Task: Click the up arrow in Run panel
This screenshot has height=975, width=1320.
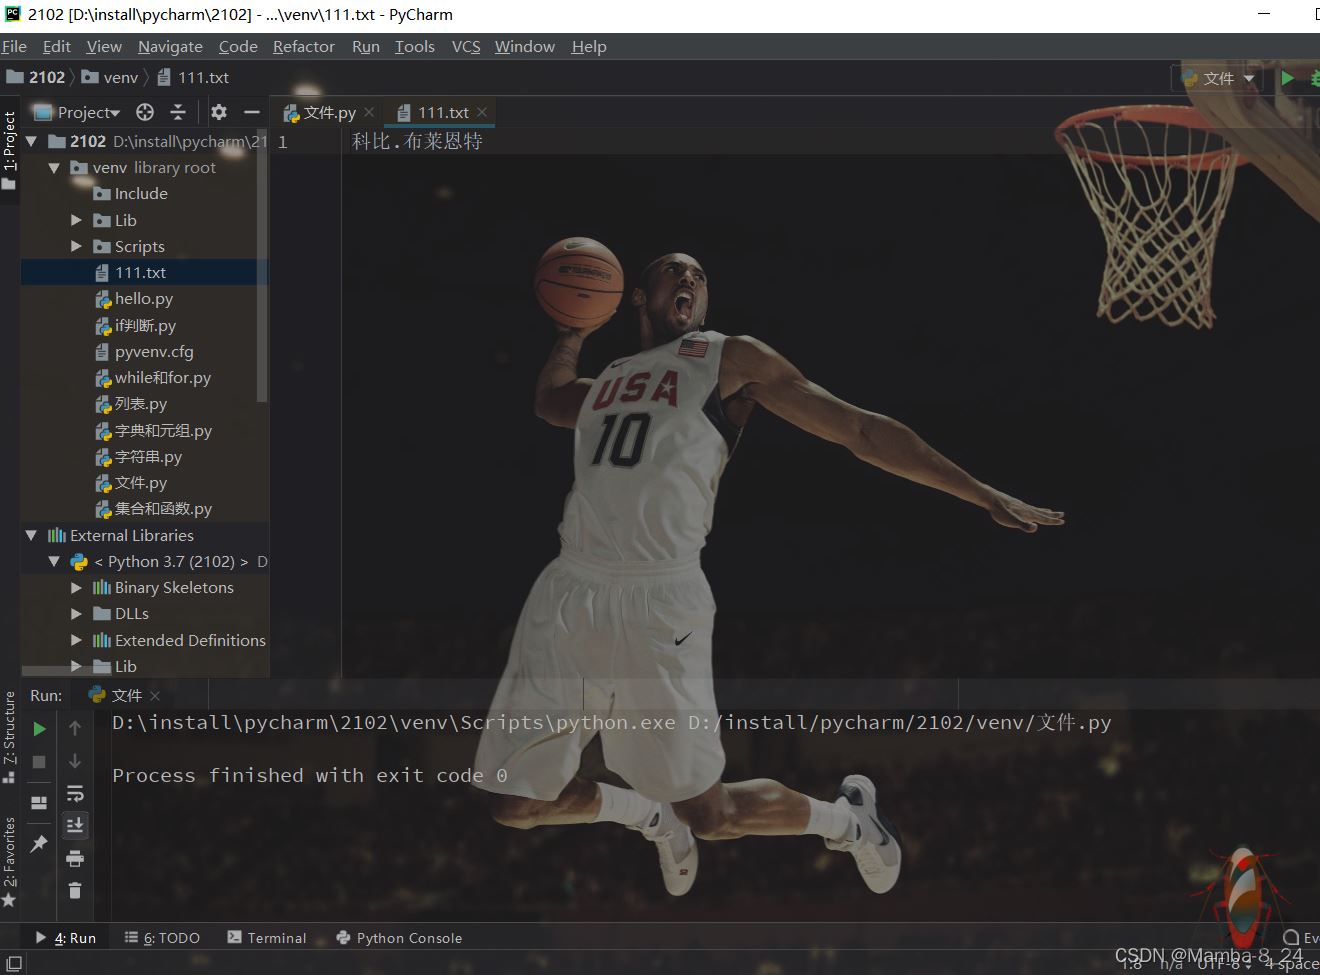Action: [x=75, y=729]
